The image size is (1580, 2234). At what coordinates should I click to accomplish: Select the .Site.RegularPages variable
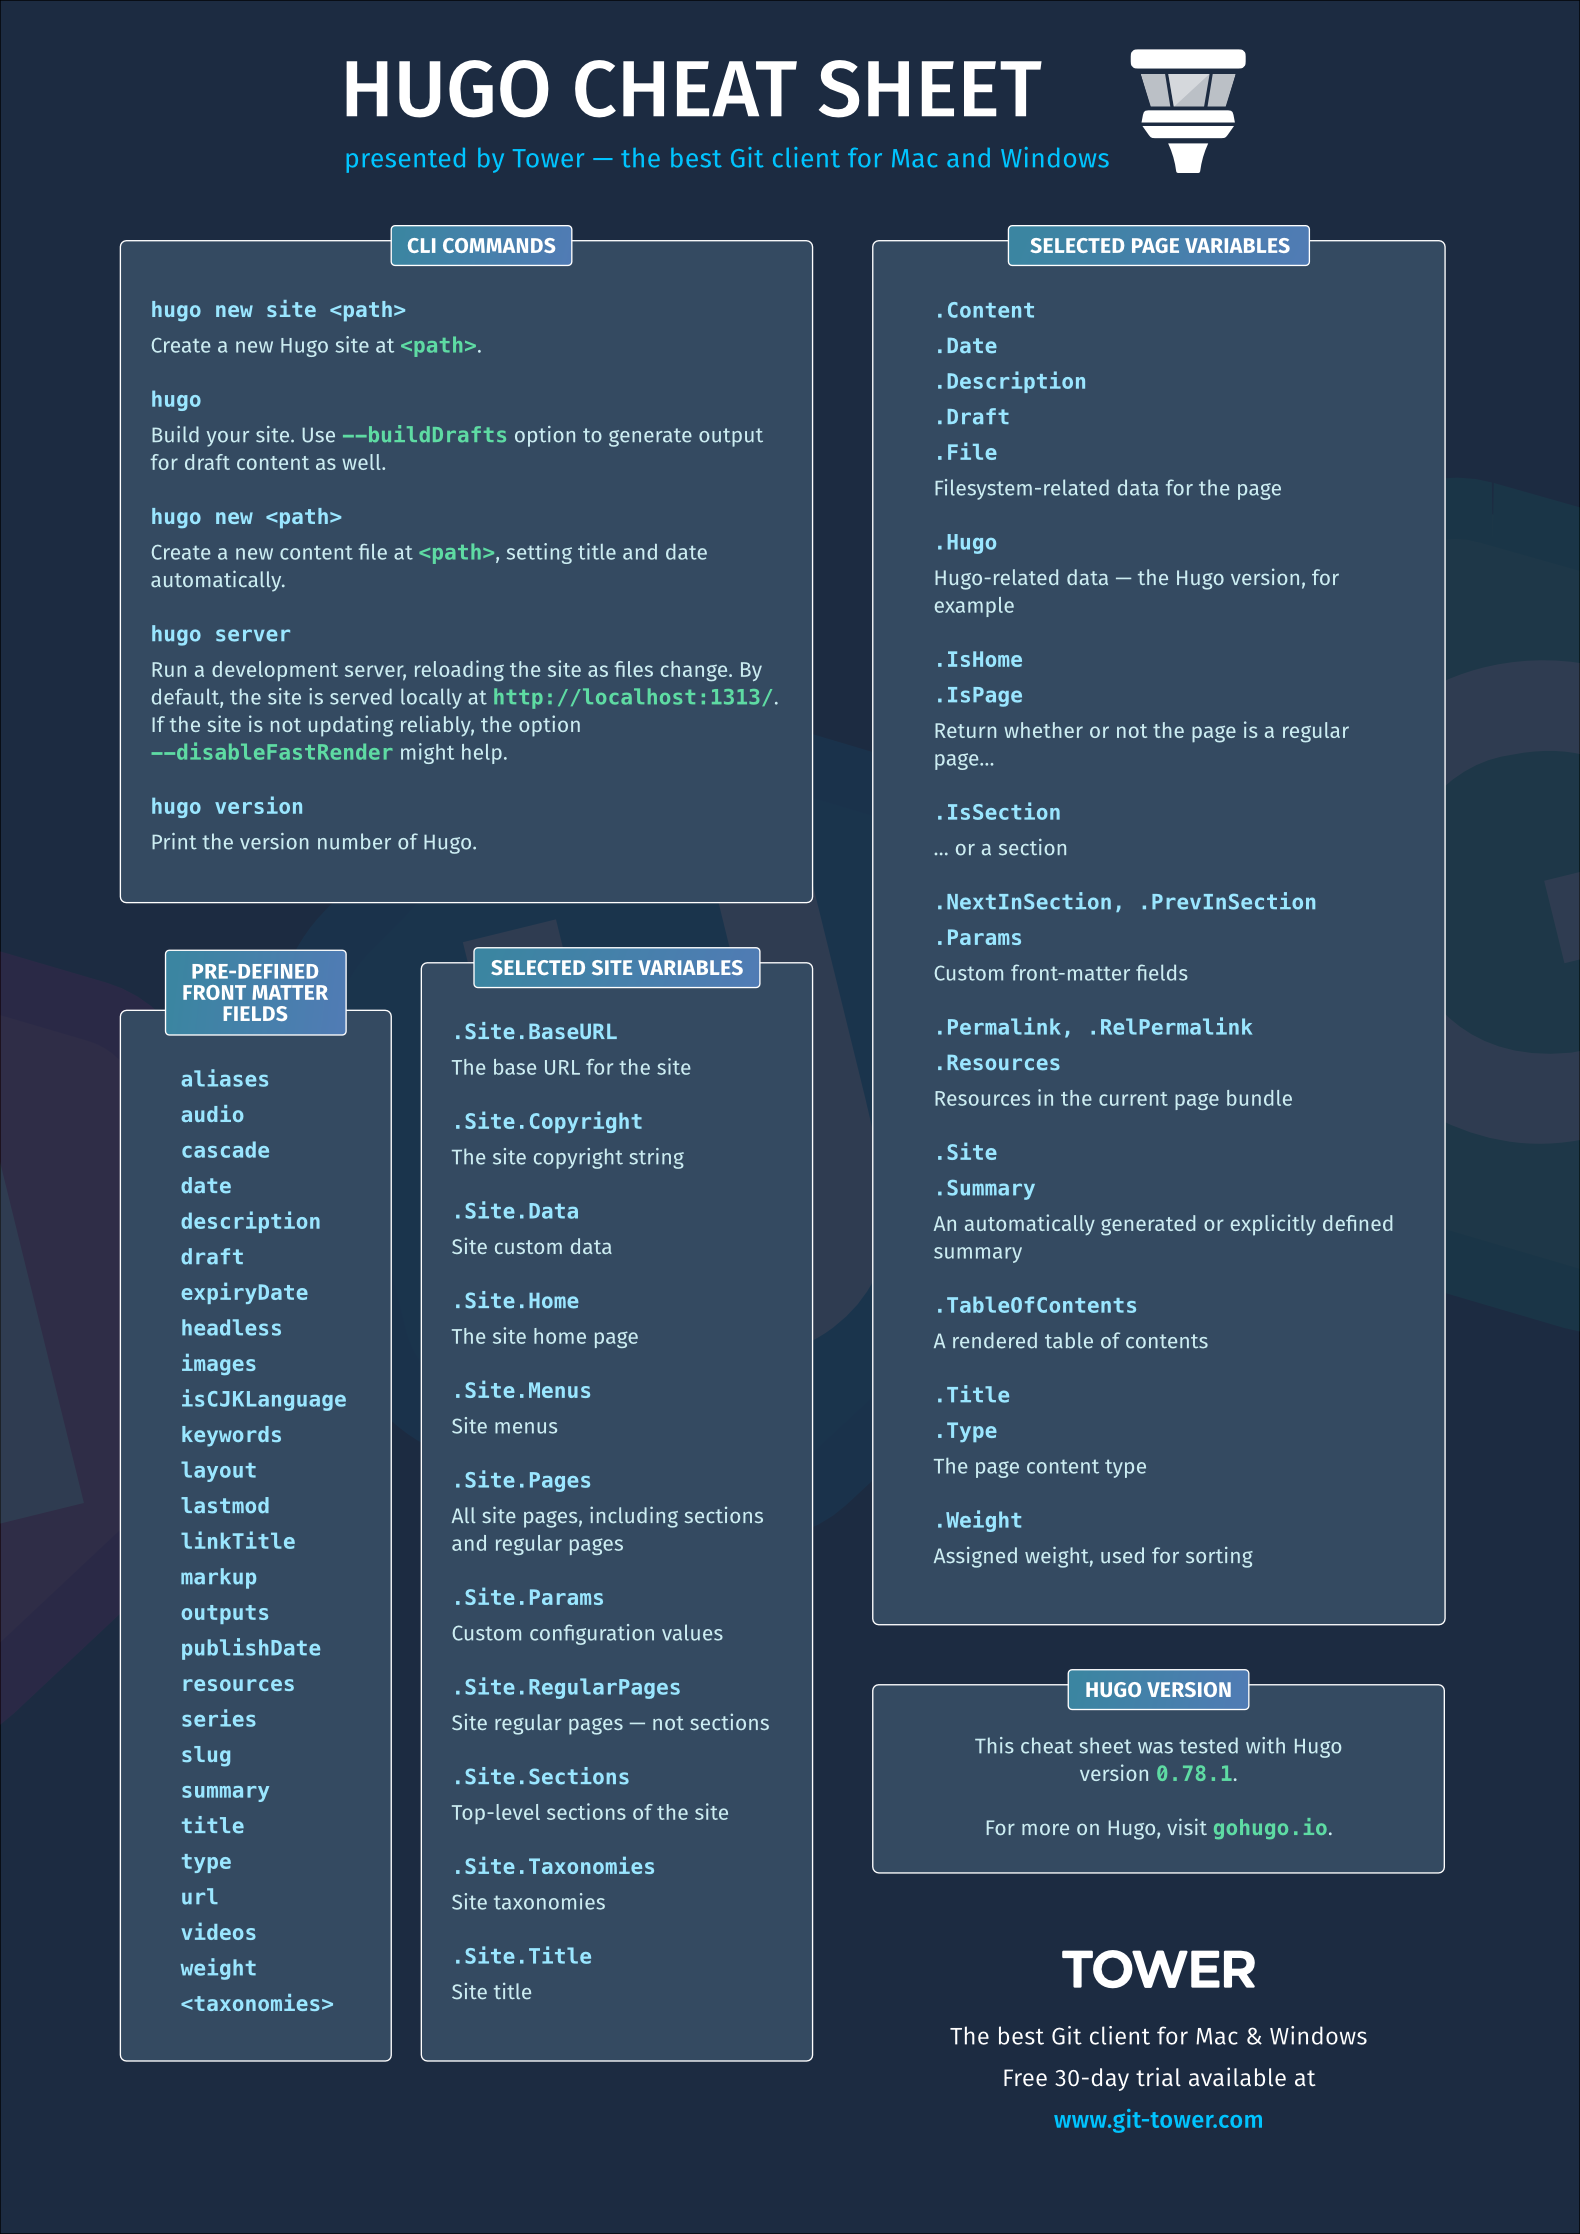click(x=566, y=1687)
